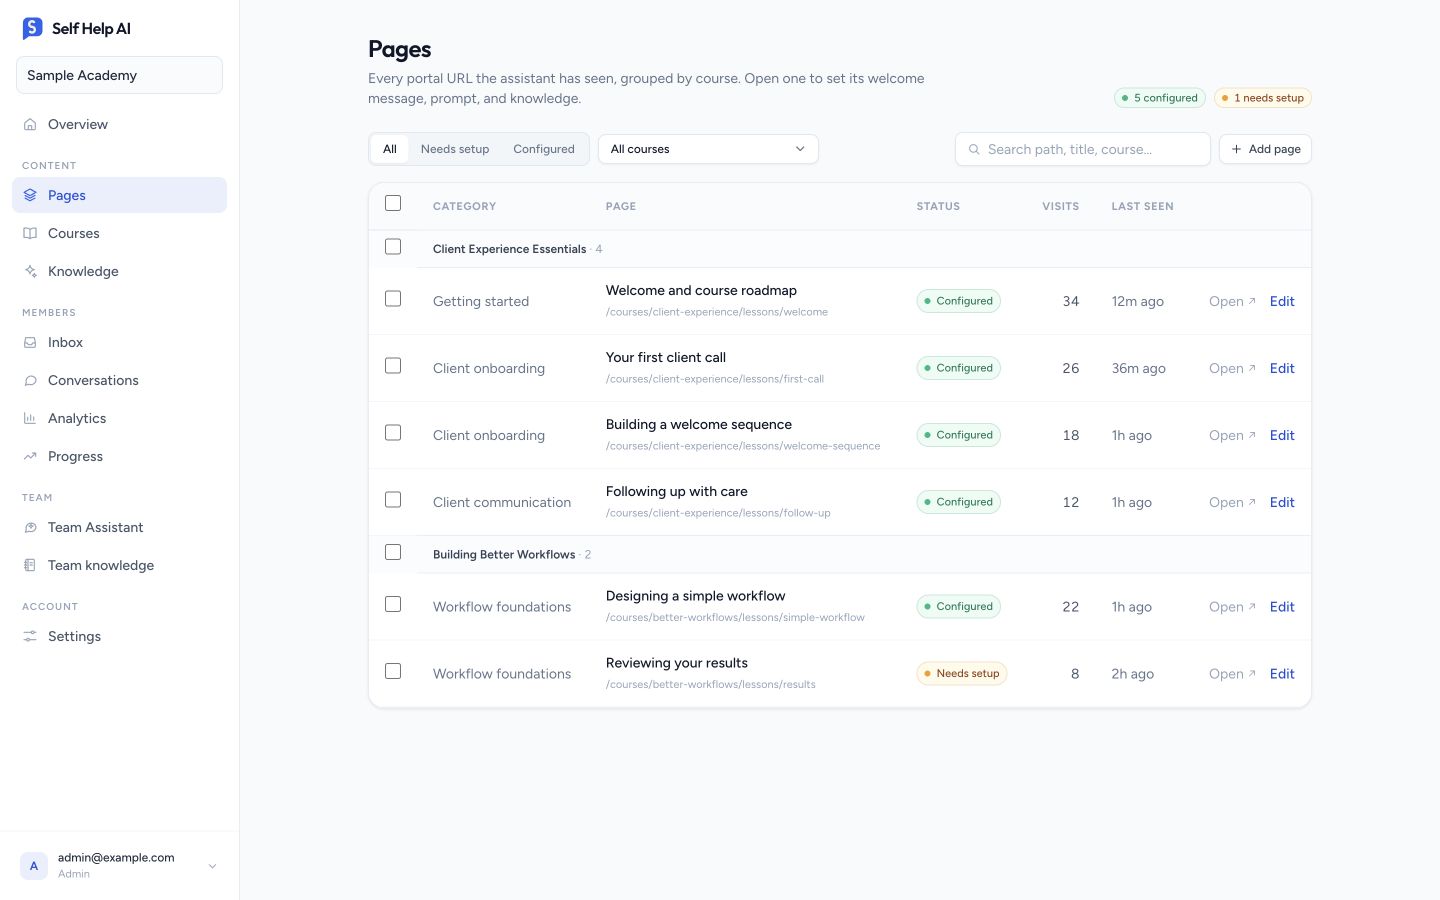
Task: Click the Team knowledge icon in sidebar
Action: [30, 566]
